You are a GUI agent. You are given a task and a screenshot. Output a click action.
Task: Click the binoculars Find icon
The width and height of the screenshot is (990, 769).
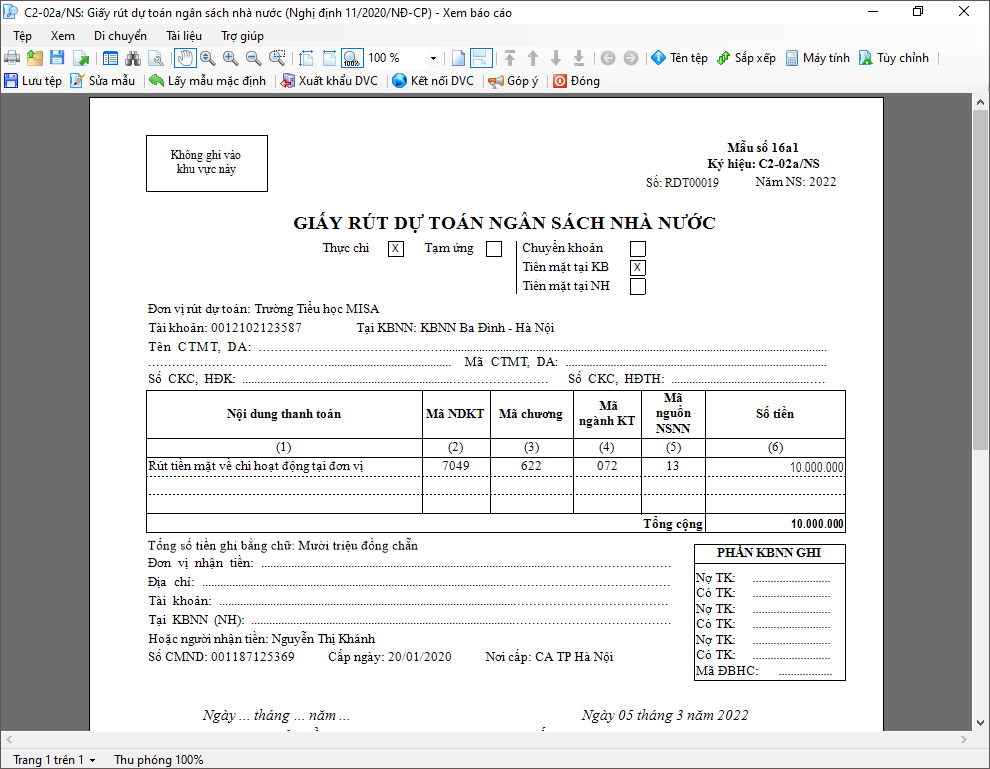[132, 58]
